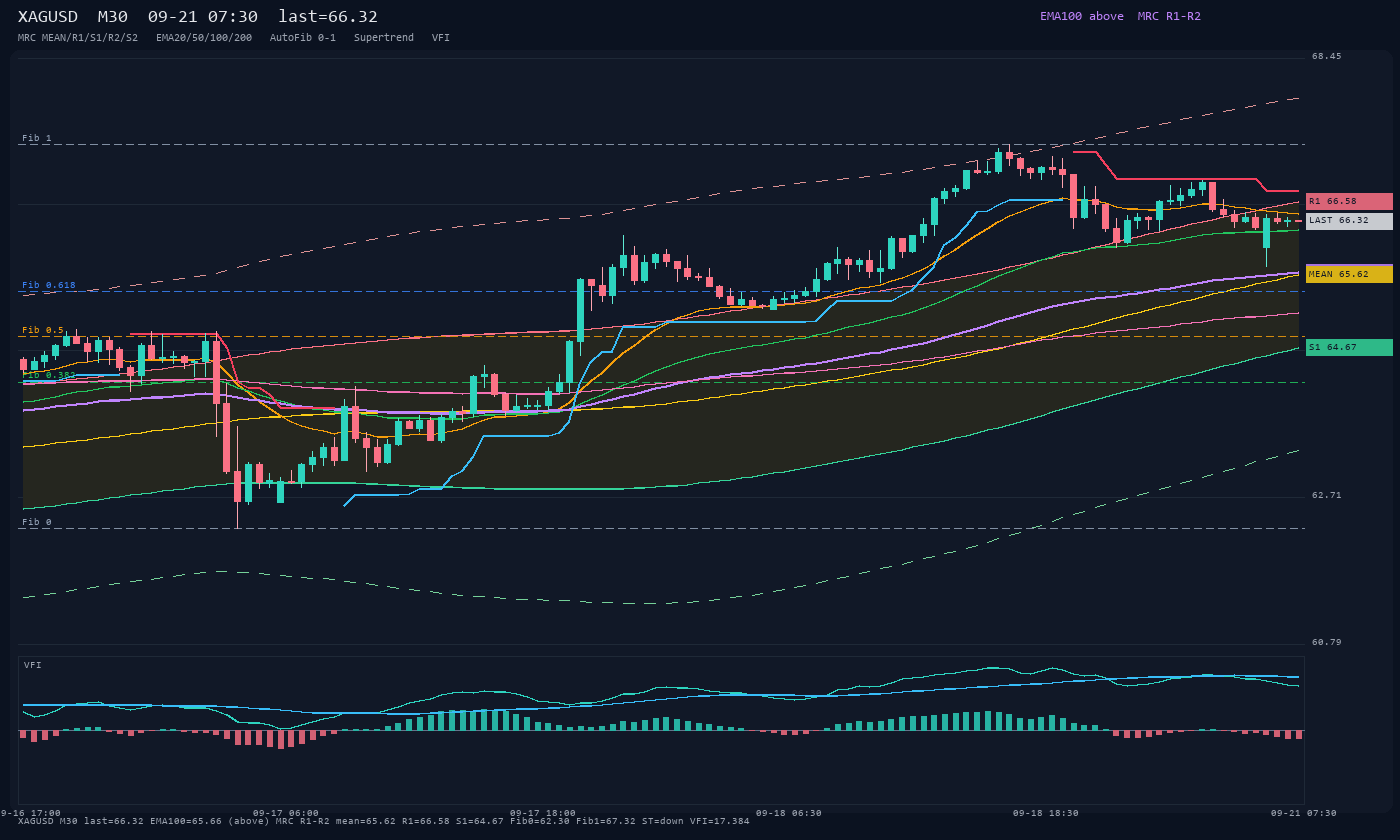This screenshot has height=840, width=1400.
Task: Click the XAGUSD symbol title
Action: [x=48, y=17]
